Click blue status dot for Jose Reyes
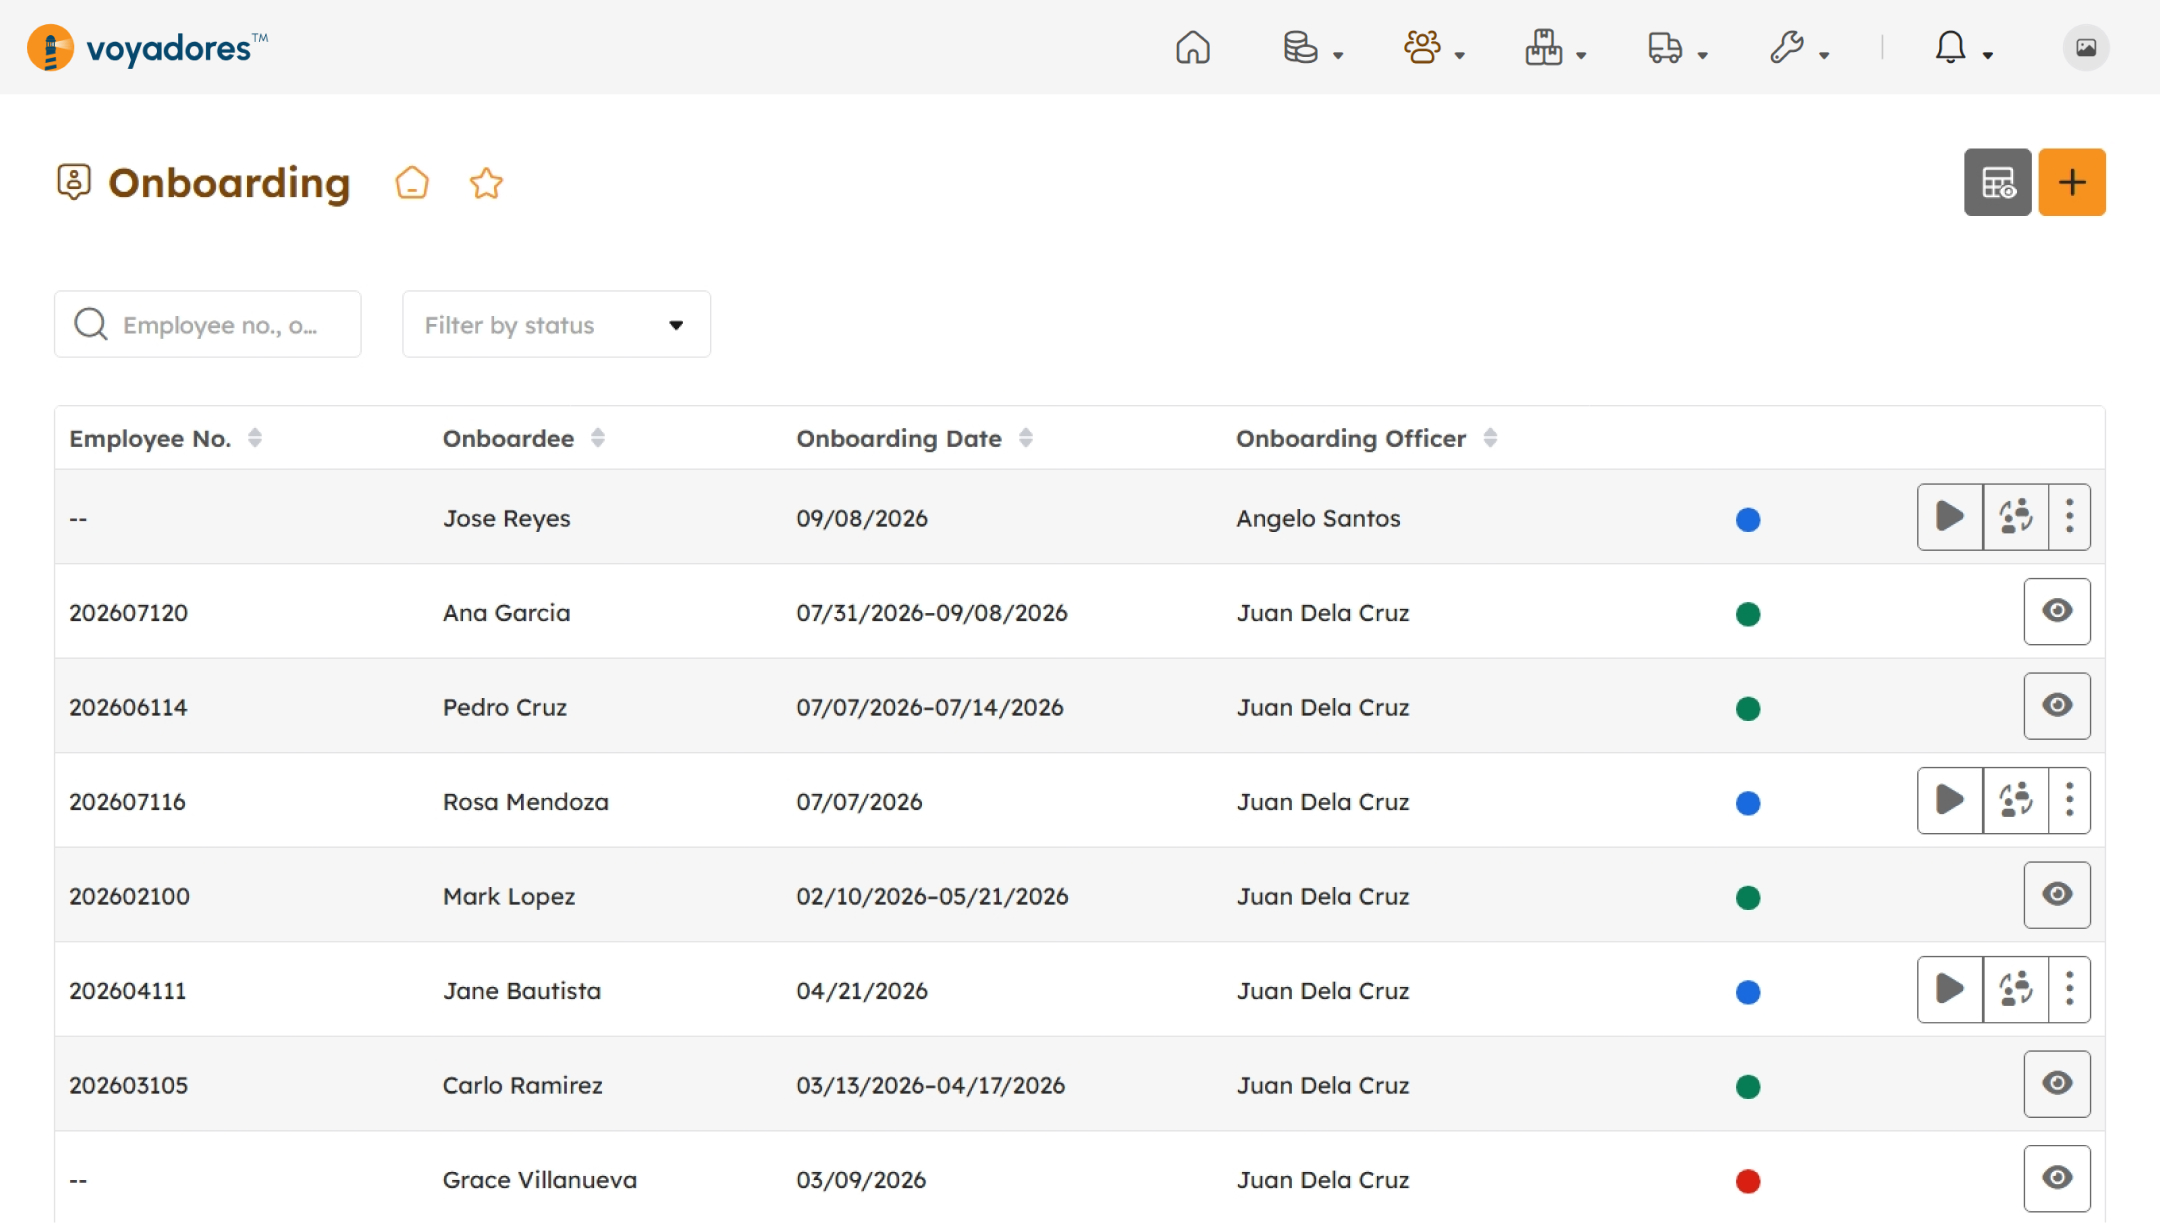Viewport: 2160px width, 1223px height. pyautogui.click(x=1748, y=520)
